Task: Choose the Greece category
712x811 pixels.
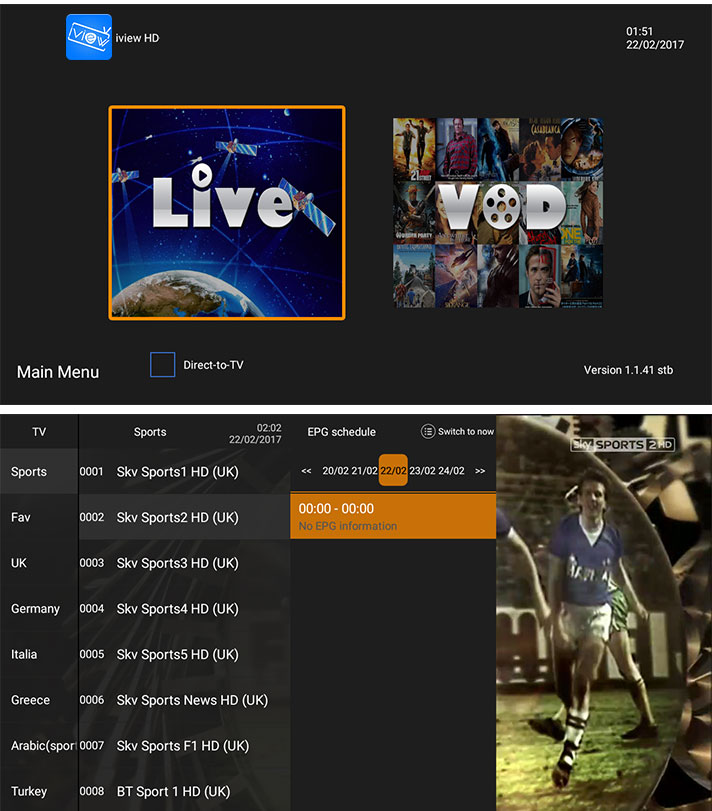Action: pos(39,700)
